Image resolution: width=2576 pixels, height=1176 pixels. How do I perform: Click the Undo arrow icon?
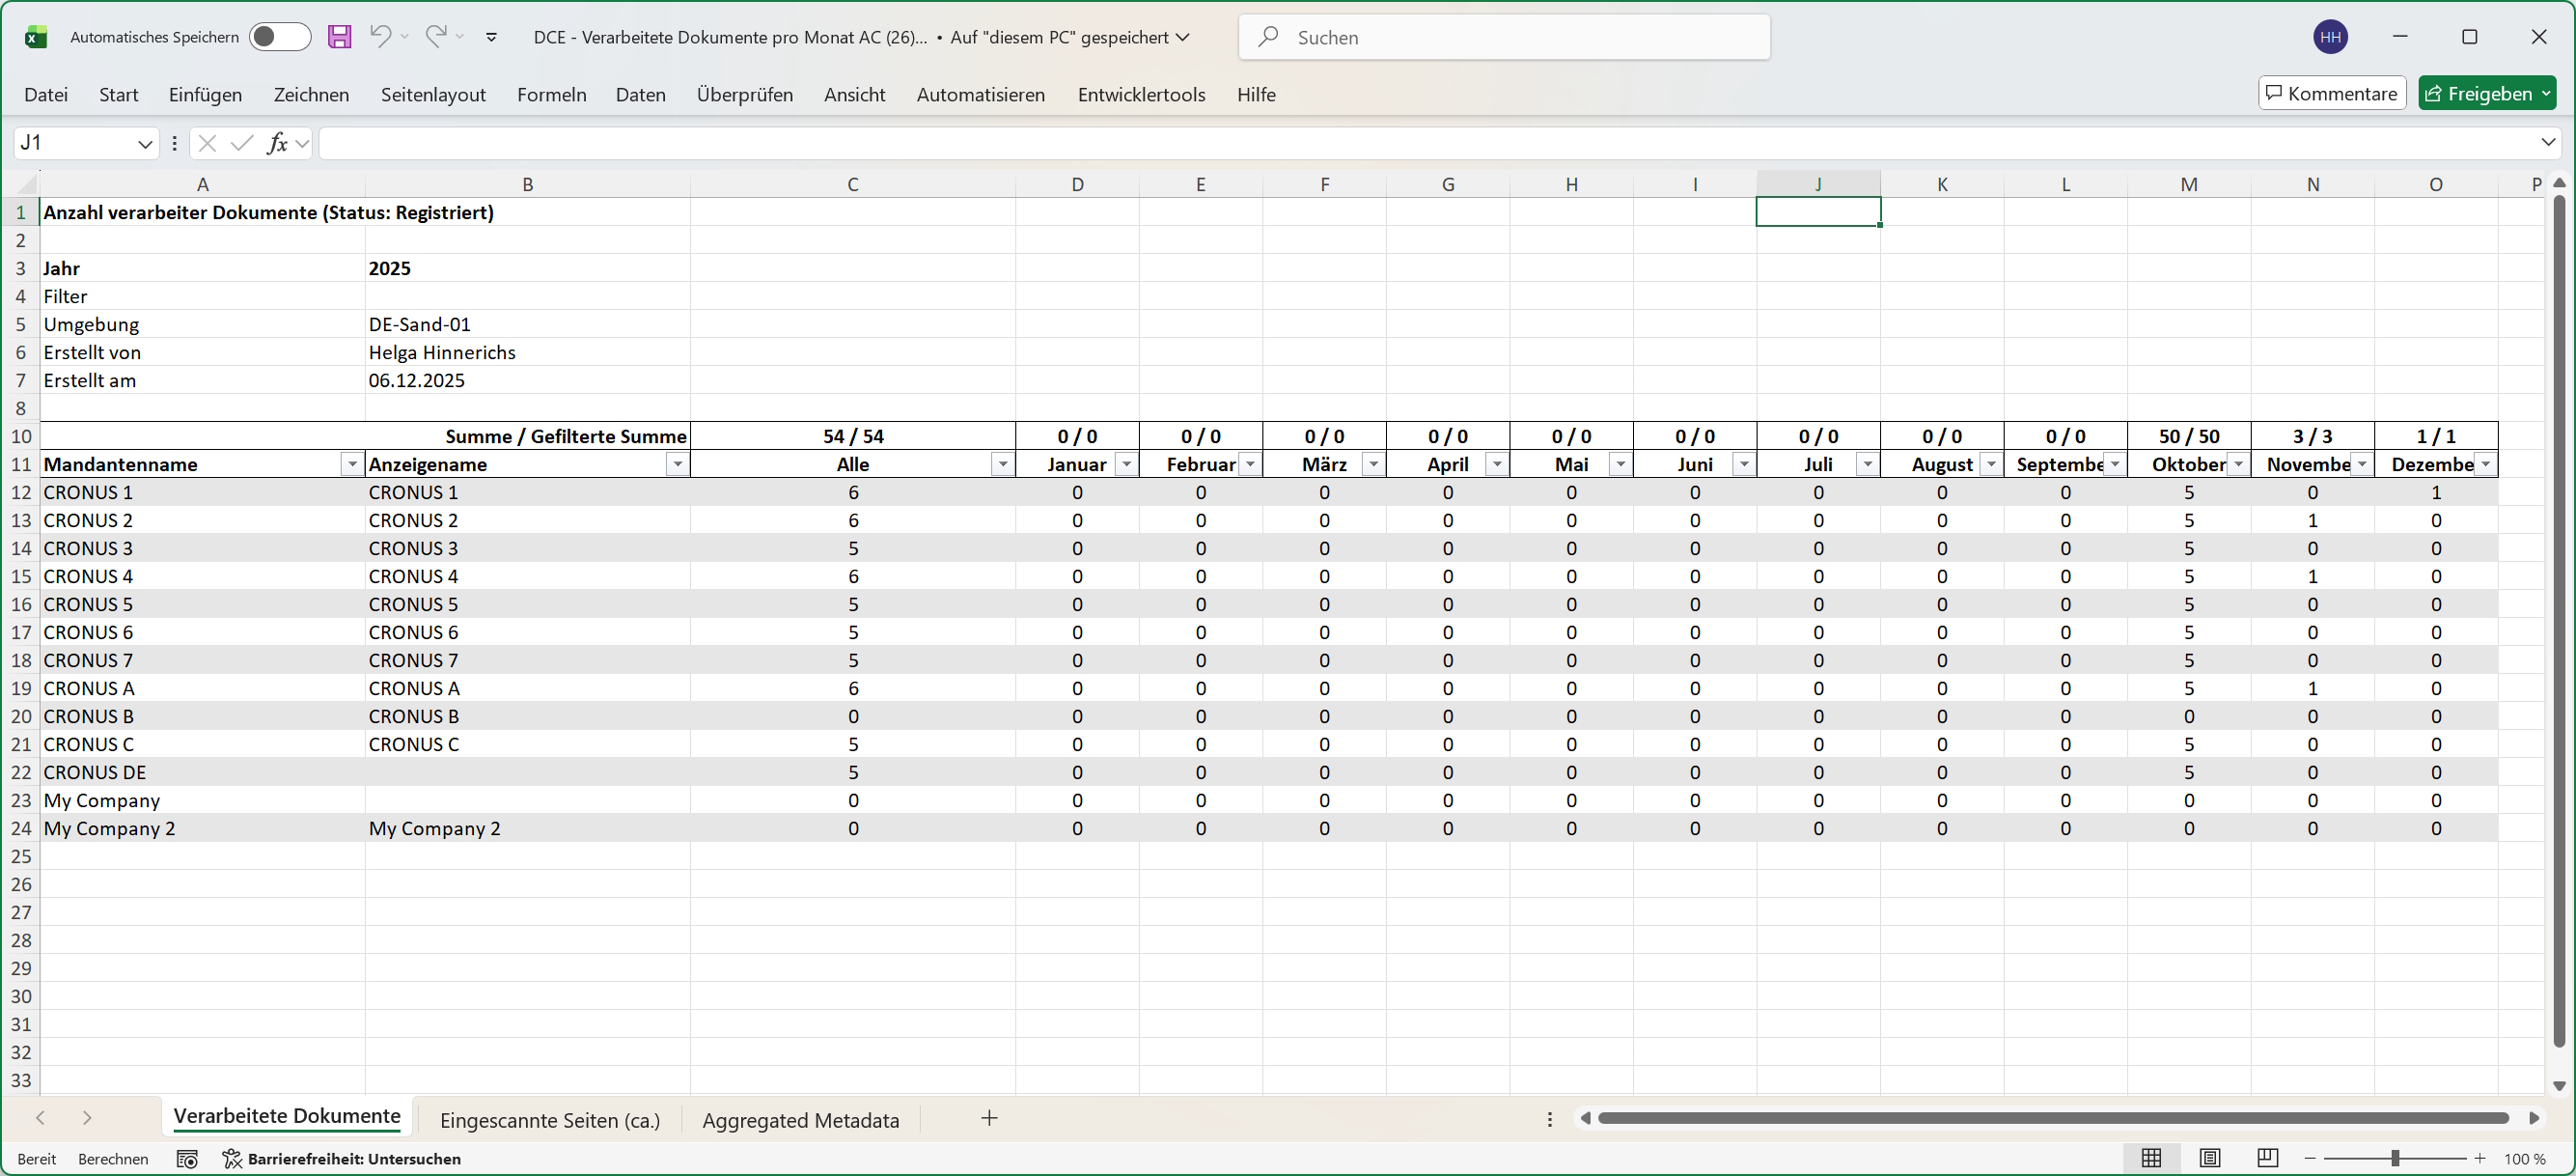click(x=380, y=37)
